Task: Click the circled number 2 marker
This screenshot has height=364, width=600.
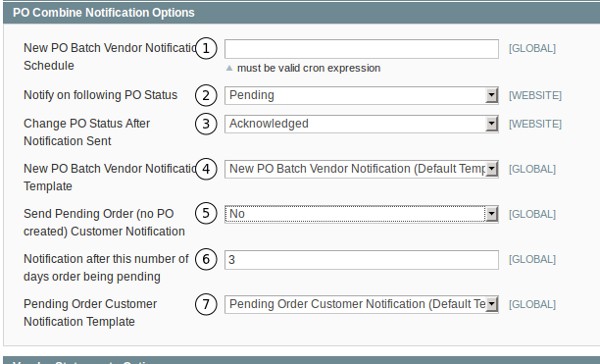Action: pyautogui.click(x=206, y=95)
